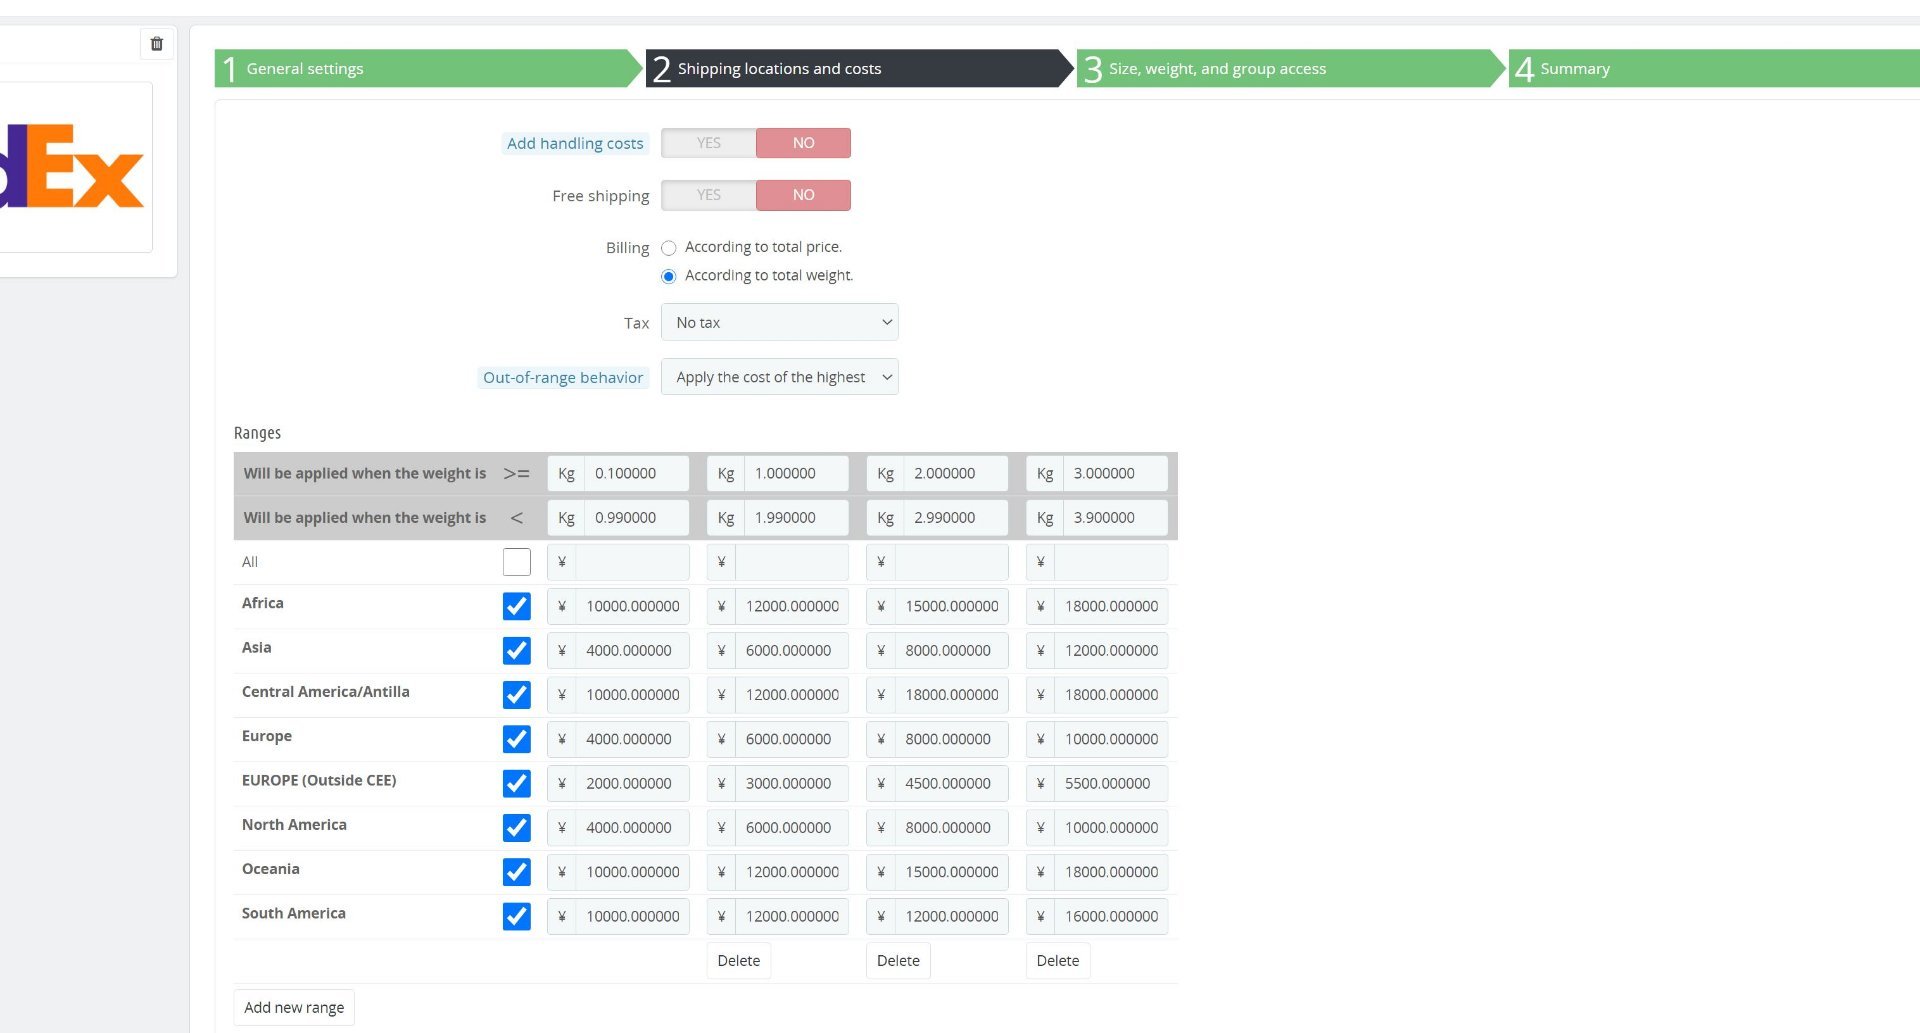Viewport: 1920px width, 1033px height.
Task: Enable YES for Add handling costs
Action: (709, 143)
